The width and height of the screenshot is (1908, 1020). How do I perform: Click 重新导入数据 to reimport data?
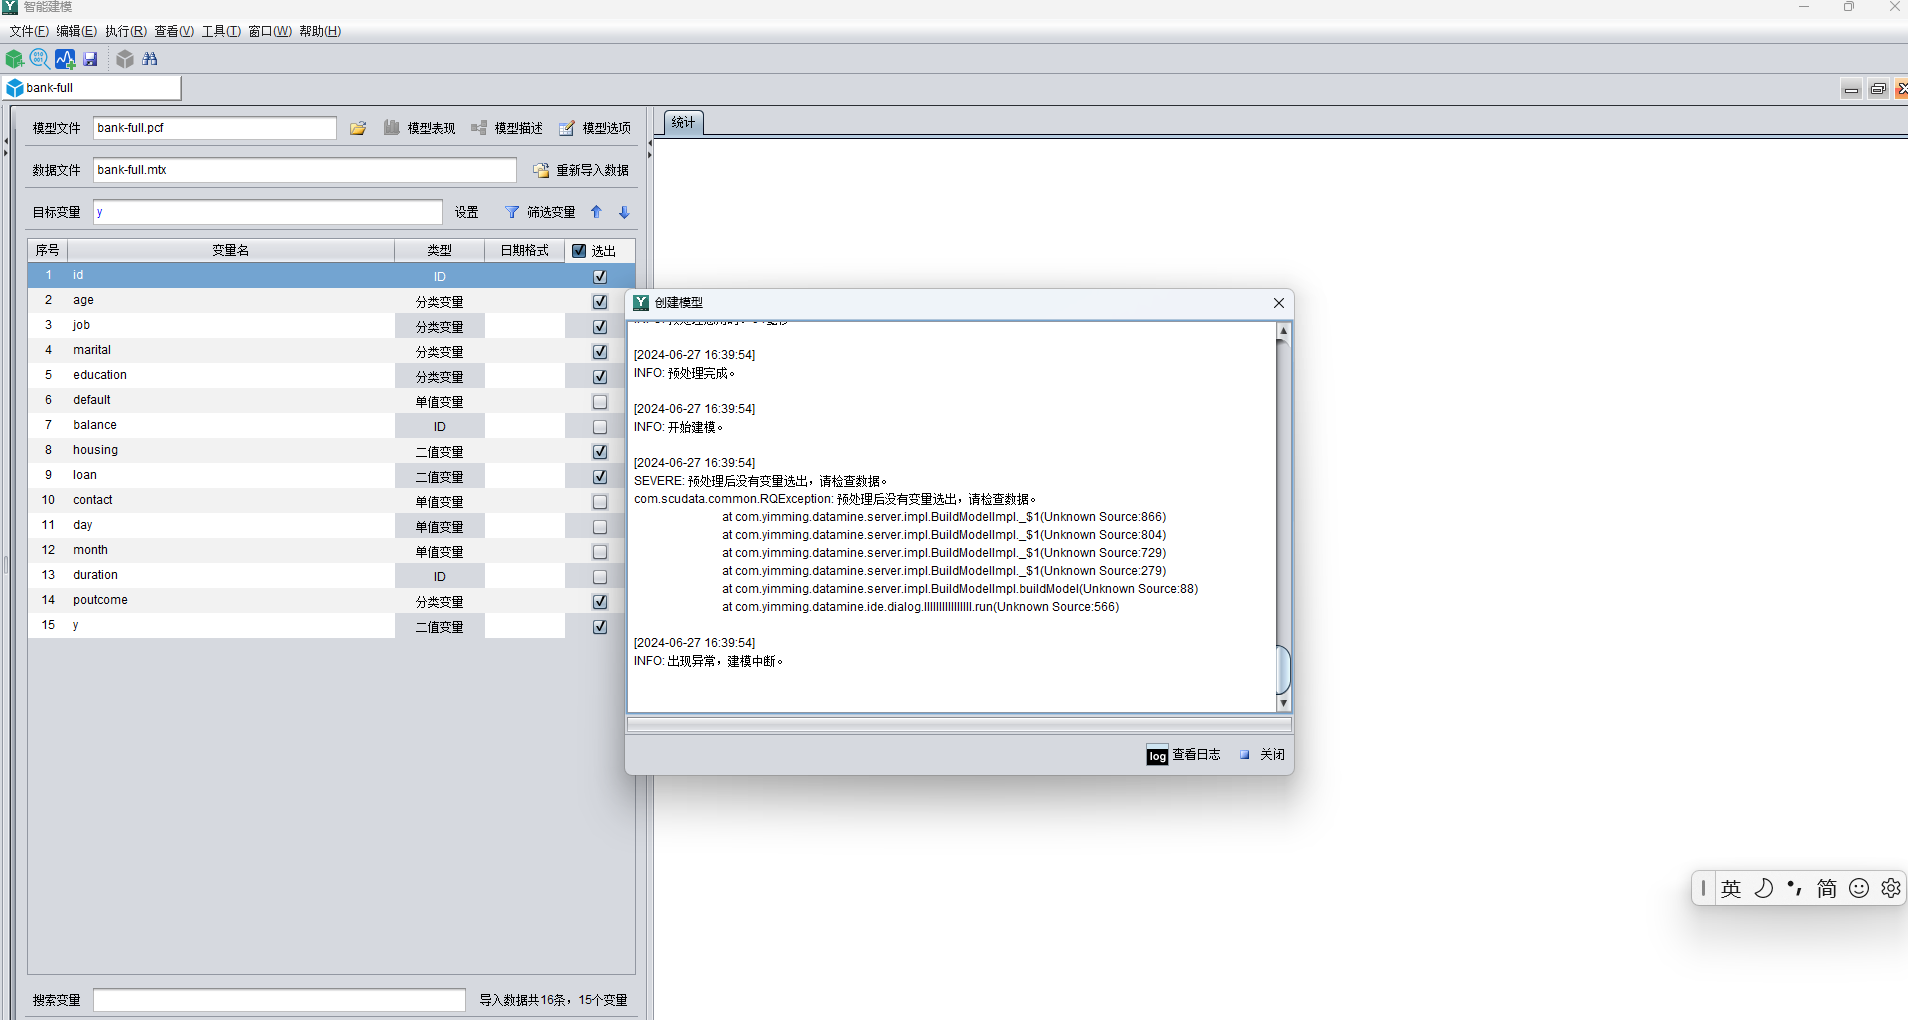pyautogui.click(x=581, y=170)
